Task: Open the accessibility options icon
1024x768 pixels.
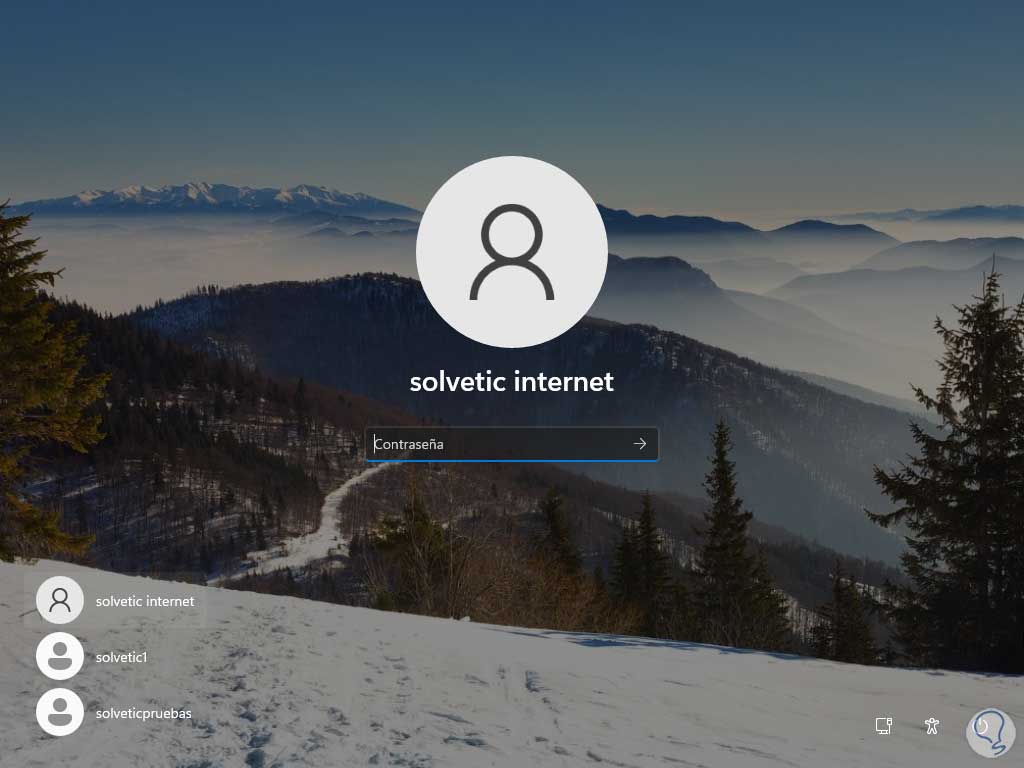Action: coord(932,726)
